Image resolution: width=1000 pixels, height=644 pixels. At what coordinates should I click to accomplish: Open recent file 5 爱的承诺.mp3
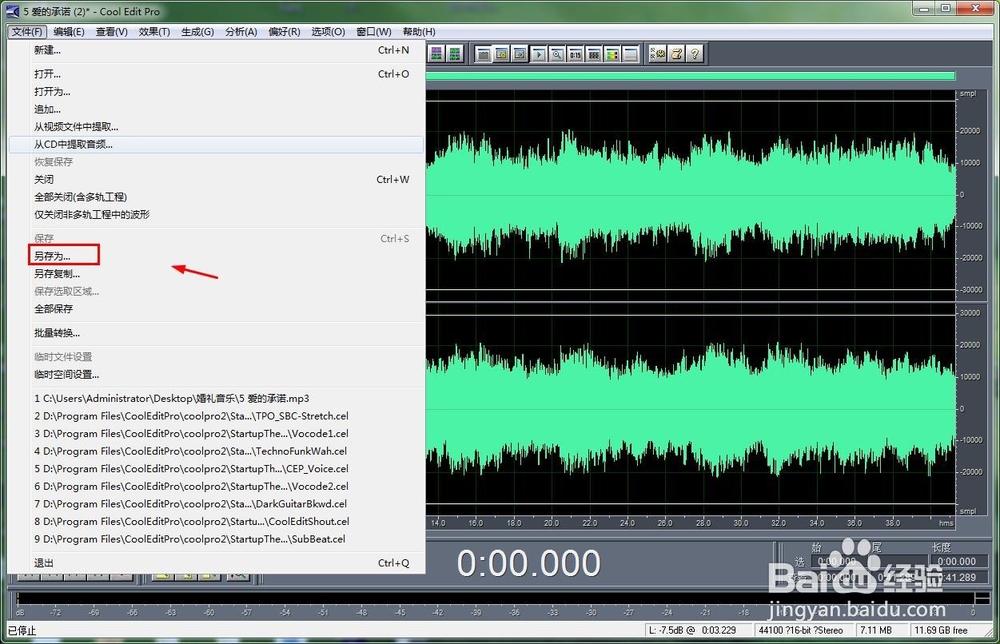click(x=217, y=399)
